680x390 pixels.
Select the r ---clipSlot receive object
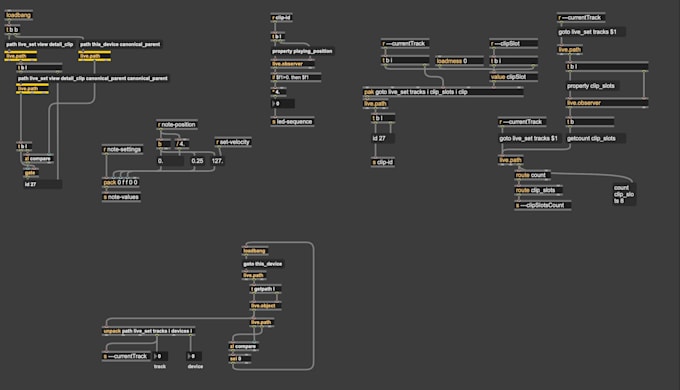point(513,43)
